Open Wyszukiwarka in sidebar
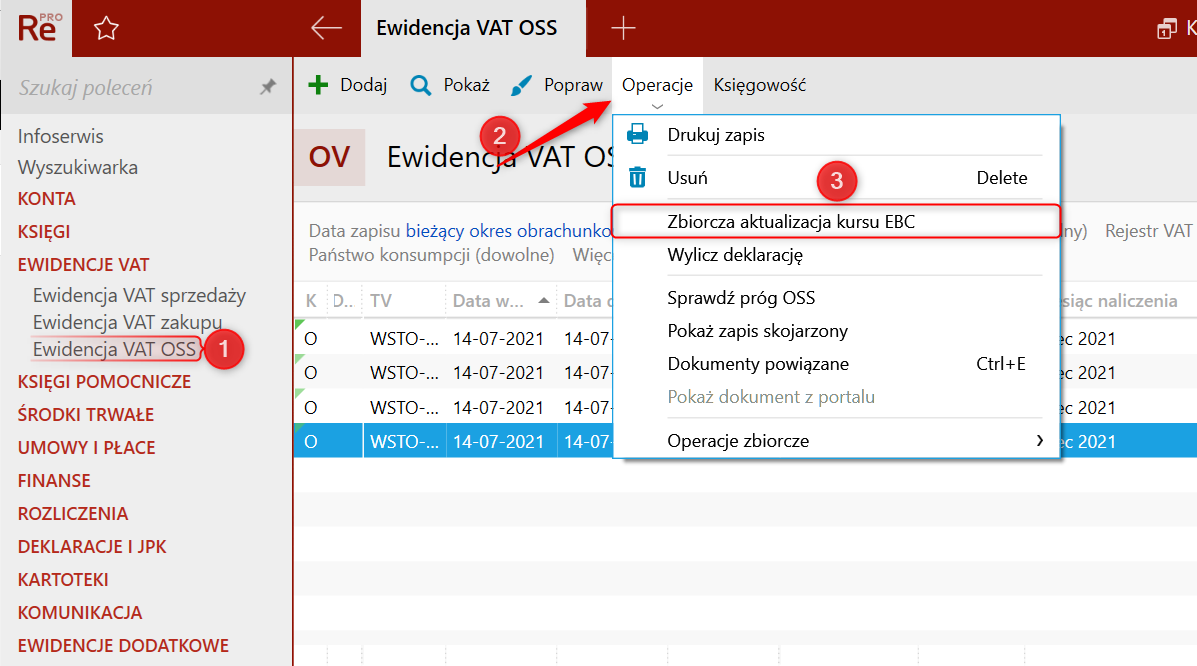The image size is (1197, 666). (x=78, y=167)
